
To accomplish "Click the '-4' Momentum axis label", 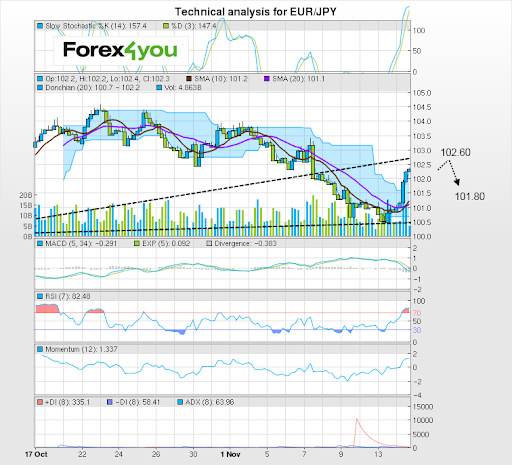I will tap(417, 396).
